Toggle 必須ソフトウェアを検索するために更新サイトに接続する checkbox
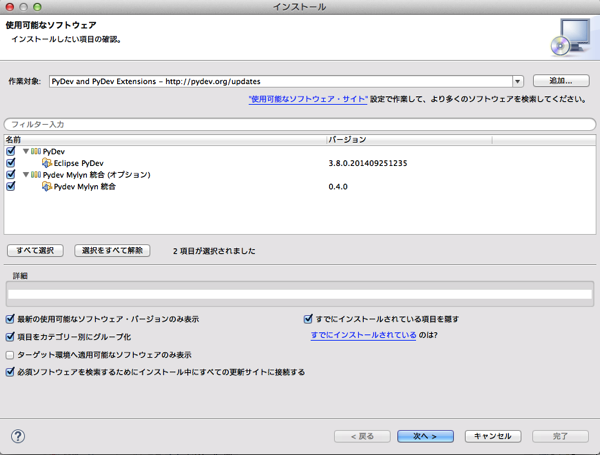Image resolution: width=600 pixels, height=455 pixels. (10, 372)
